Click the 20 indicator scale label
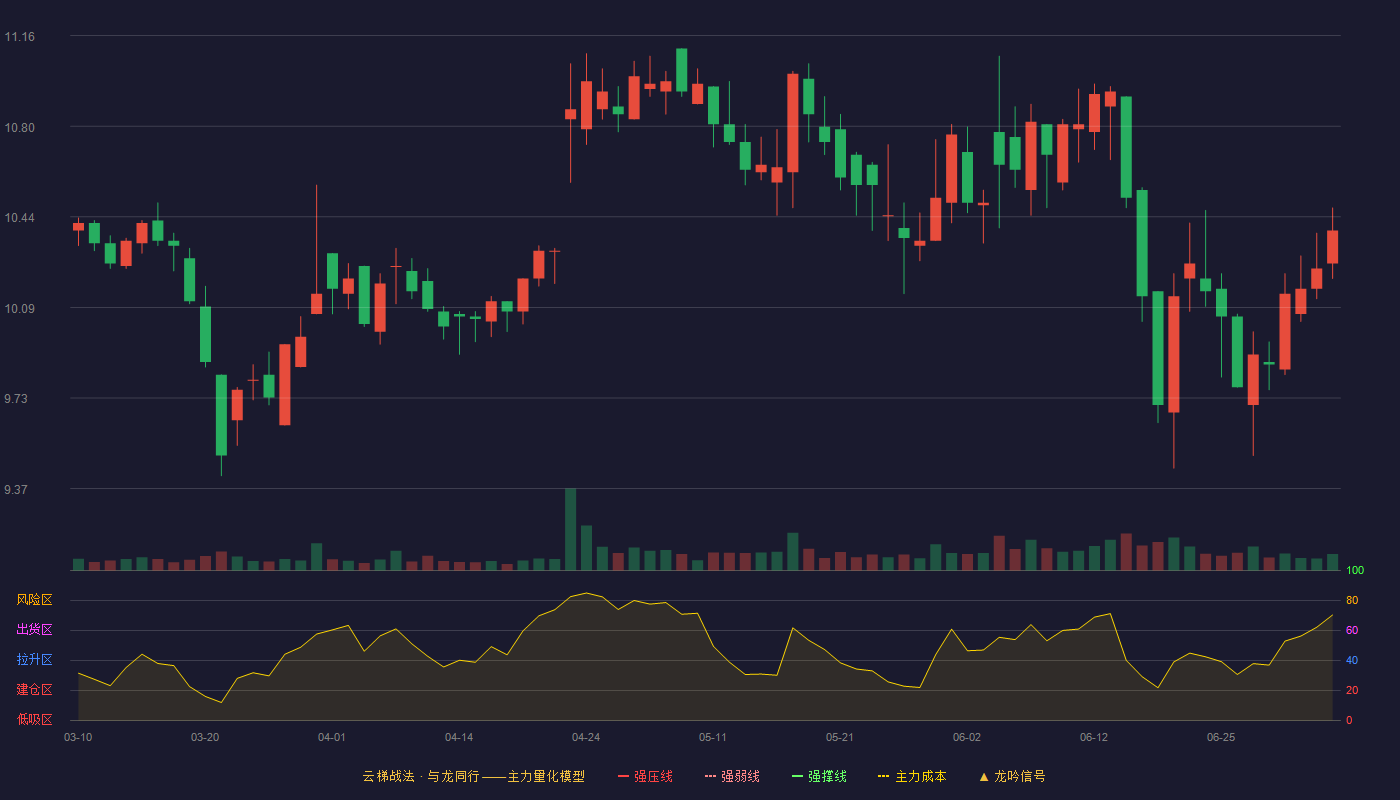The height and width of the screenshot is (800, 1400). pyautogui.click(x=1352, y=690)
